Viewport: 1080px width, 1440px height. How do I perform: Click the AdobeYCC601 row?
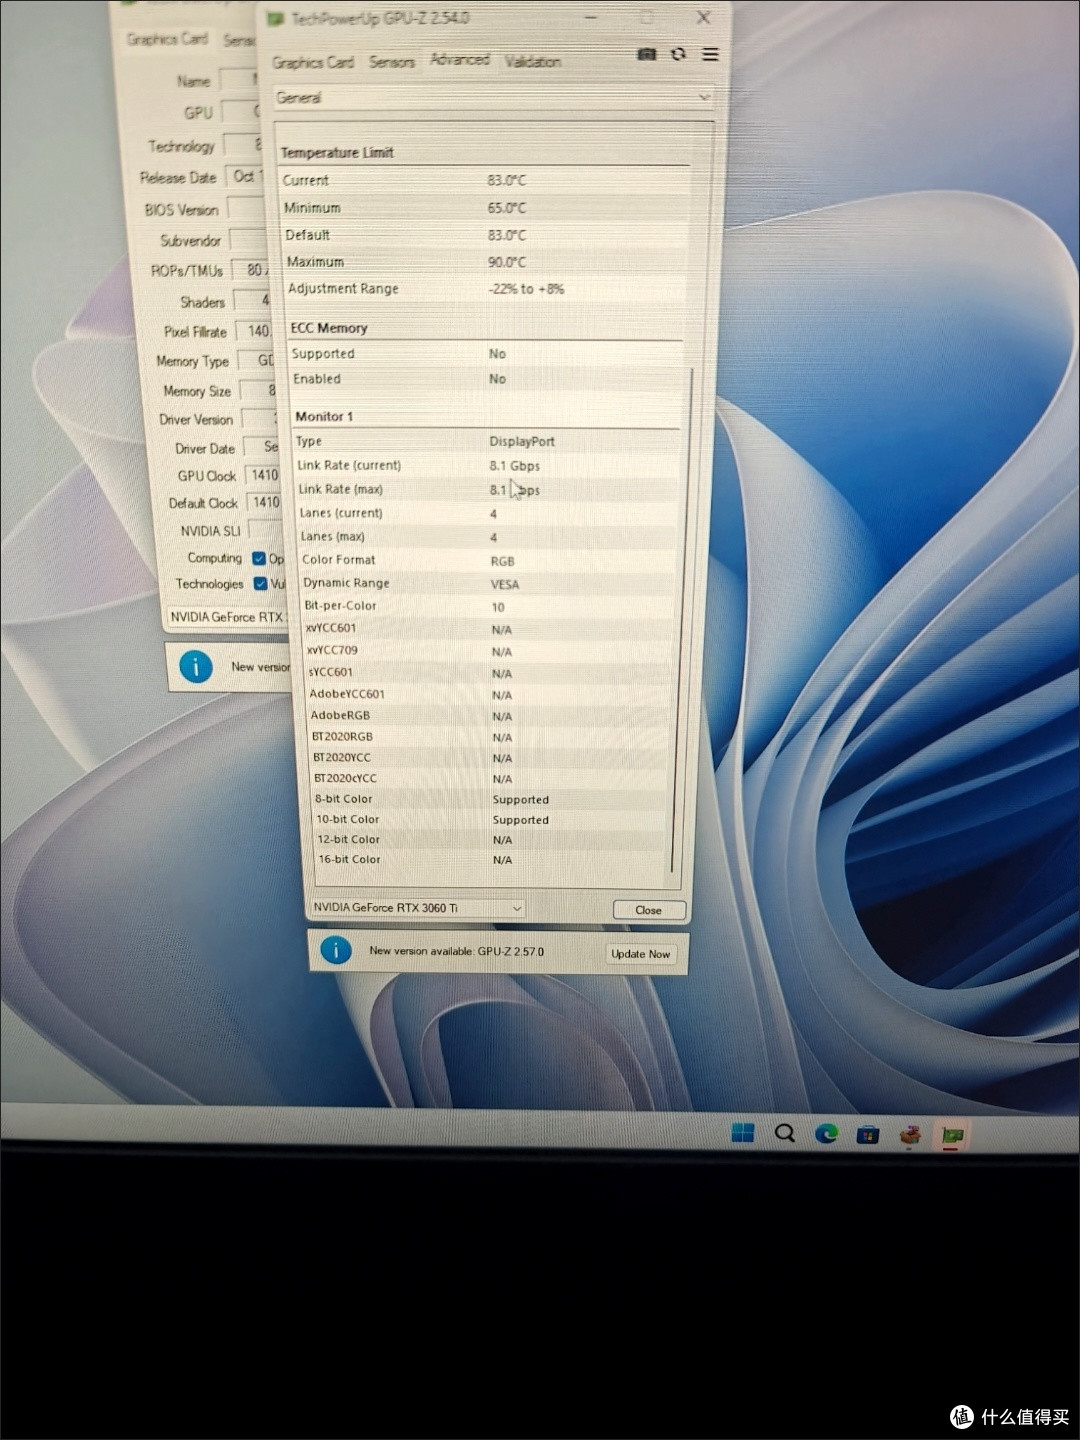[490, 694]
